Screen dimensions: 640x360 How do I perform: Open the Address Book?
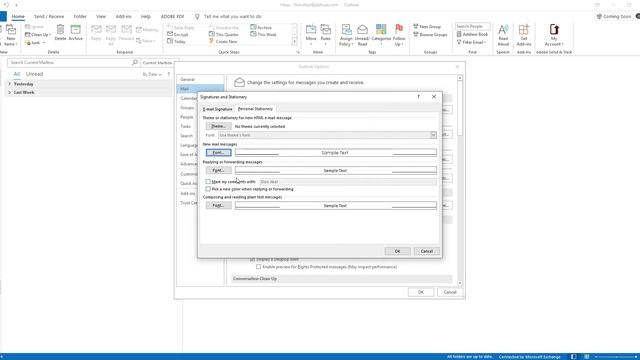coord(472,34)
